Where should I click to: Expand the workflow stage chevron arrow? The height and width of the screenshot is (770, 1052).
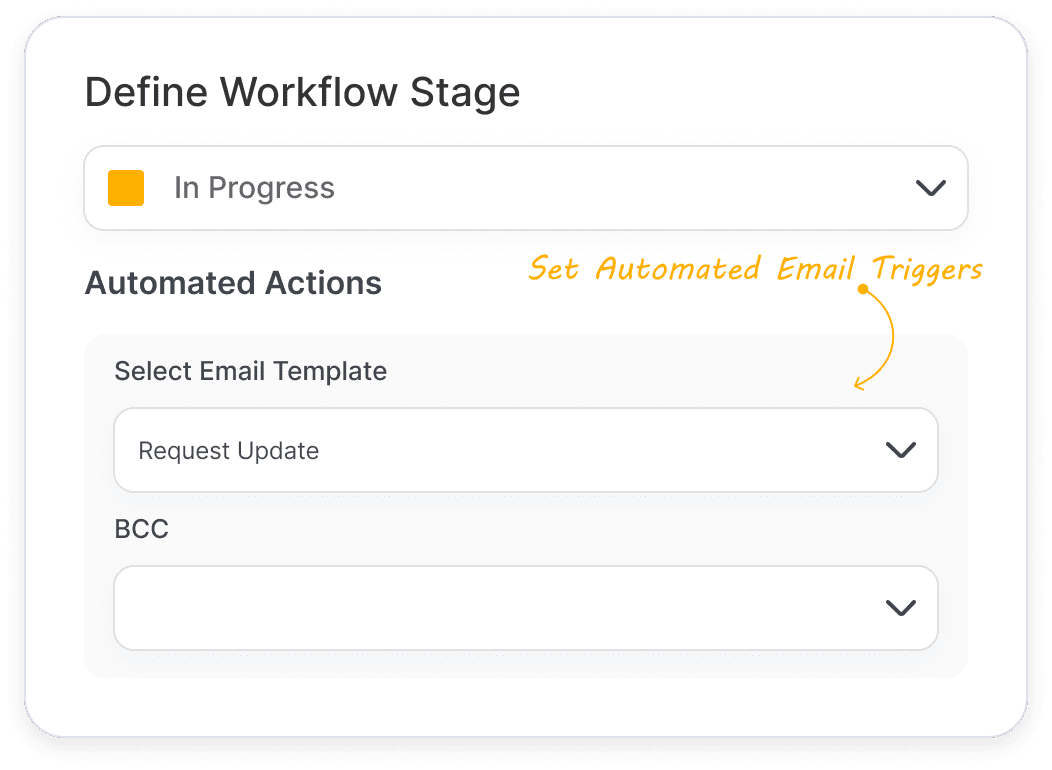931,188
